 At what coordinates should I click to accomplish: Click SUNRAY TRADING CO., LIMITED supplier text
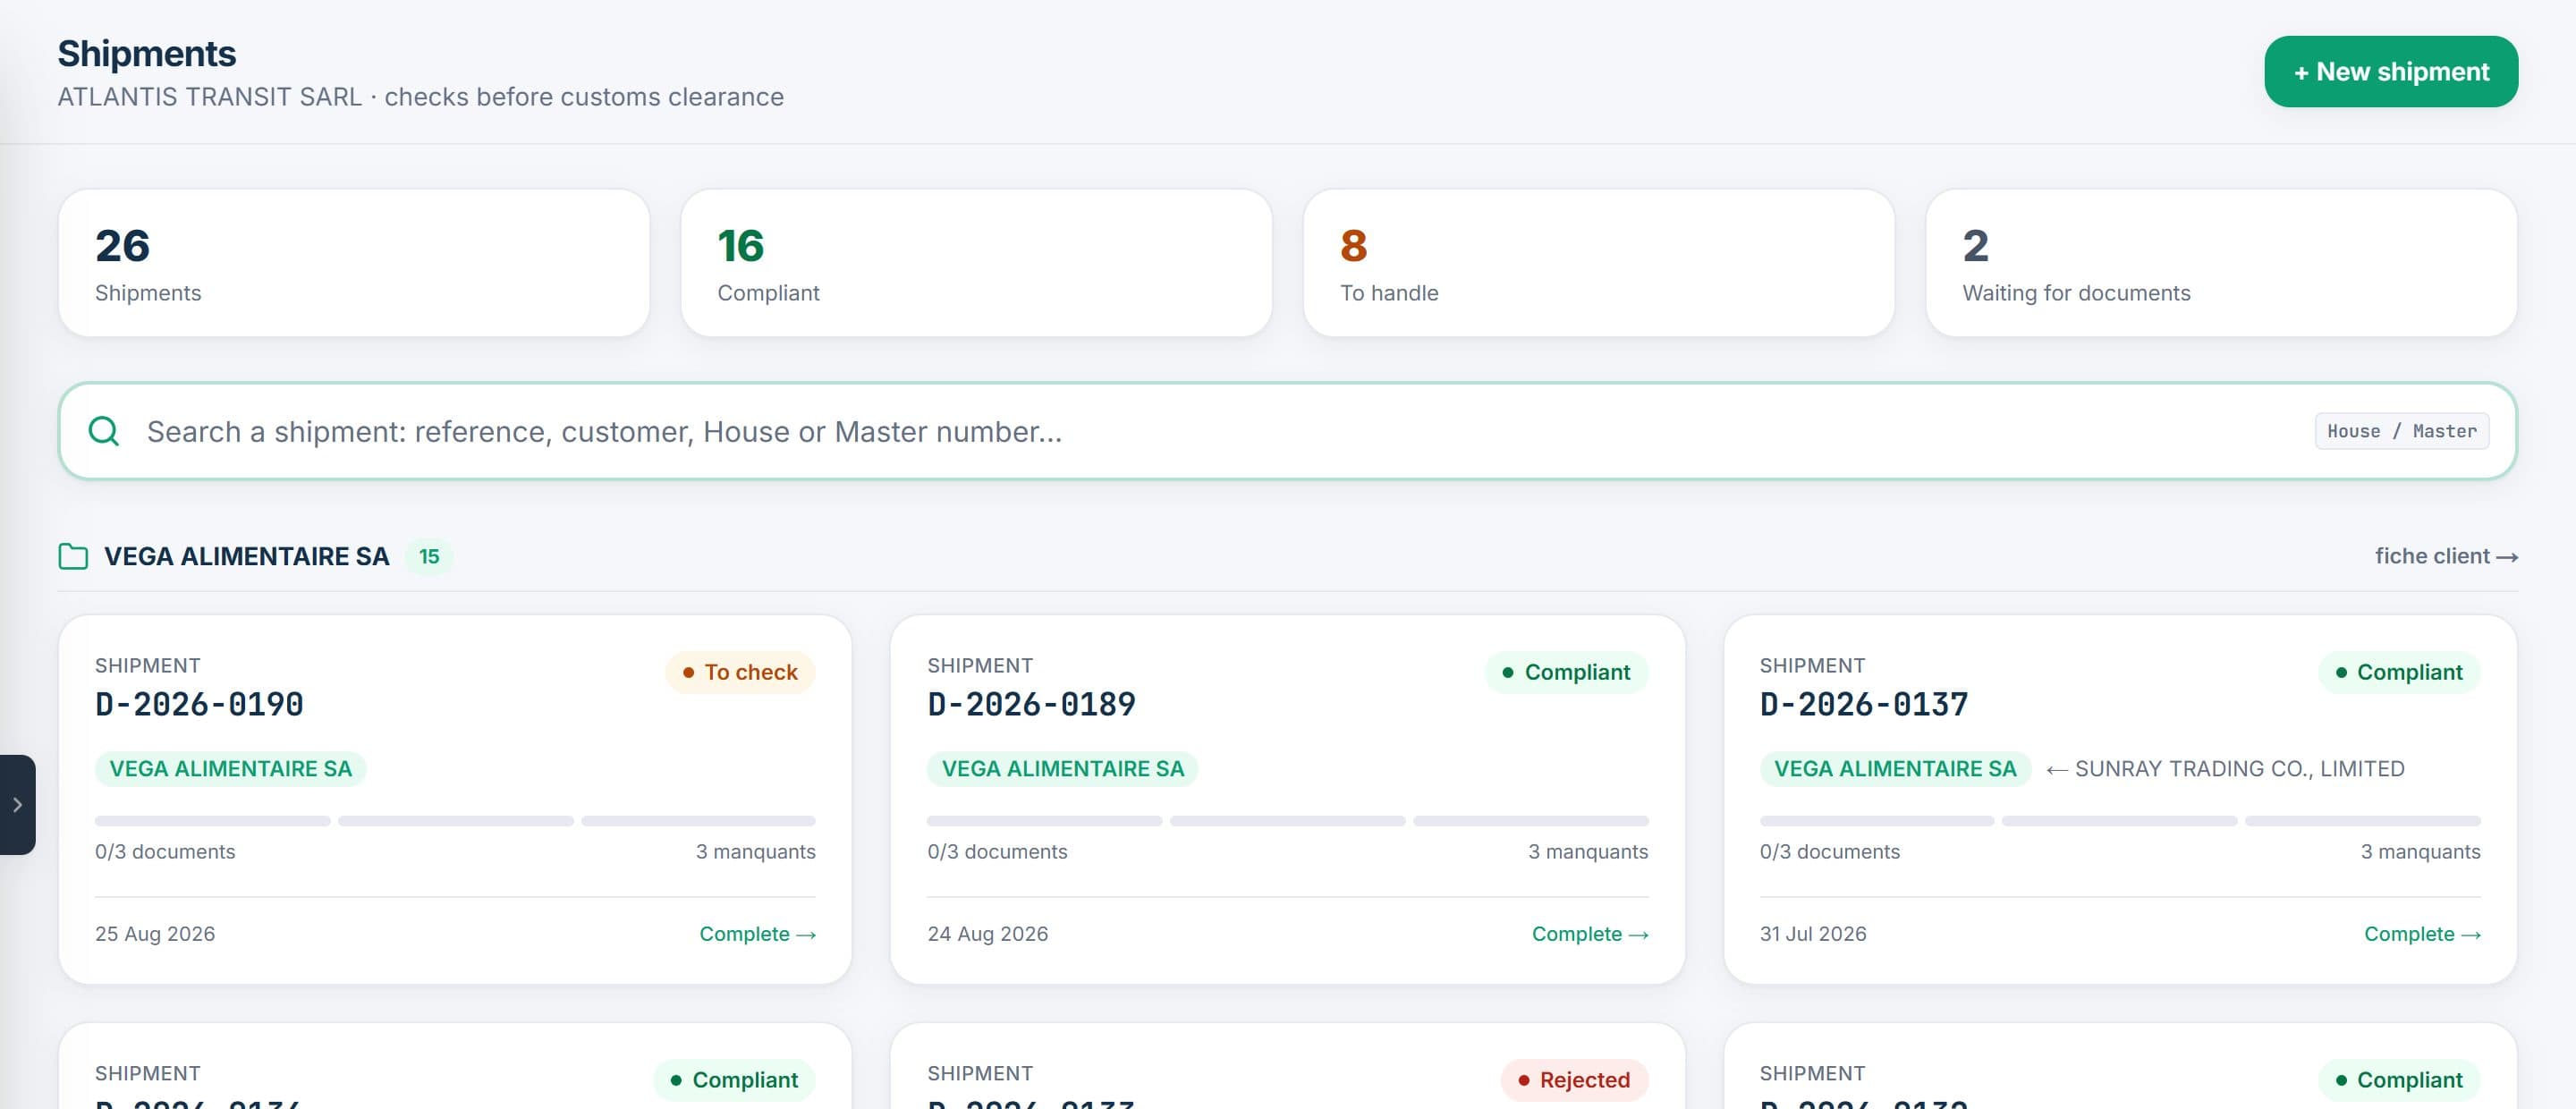pyautogui.click(x=2239, y=769)
